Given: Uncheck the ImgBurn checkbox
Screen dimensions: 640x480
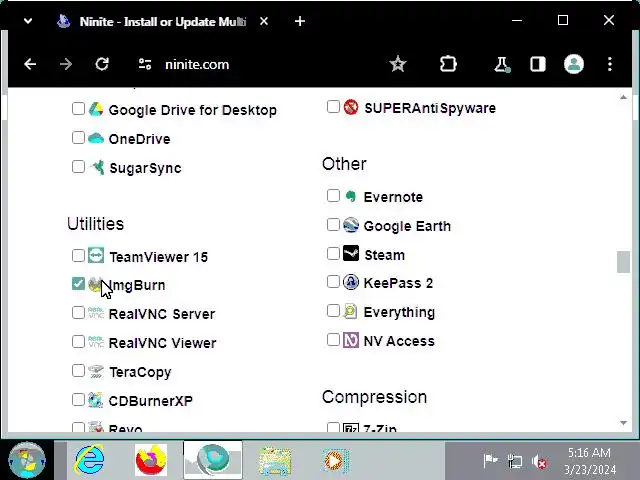Looking at the screenshot, I should coord(78,284).
